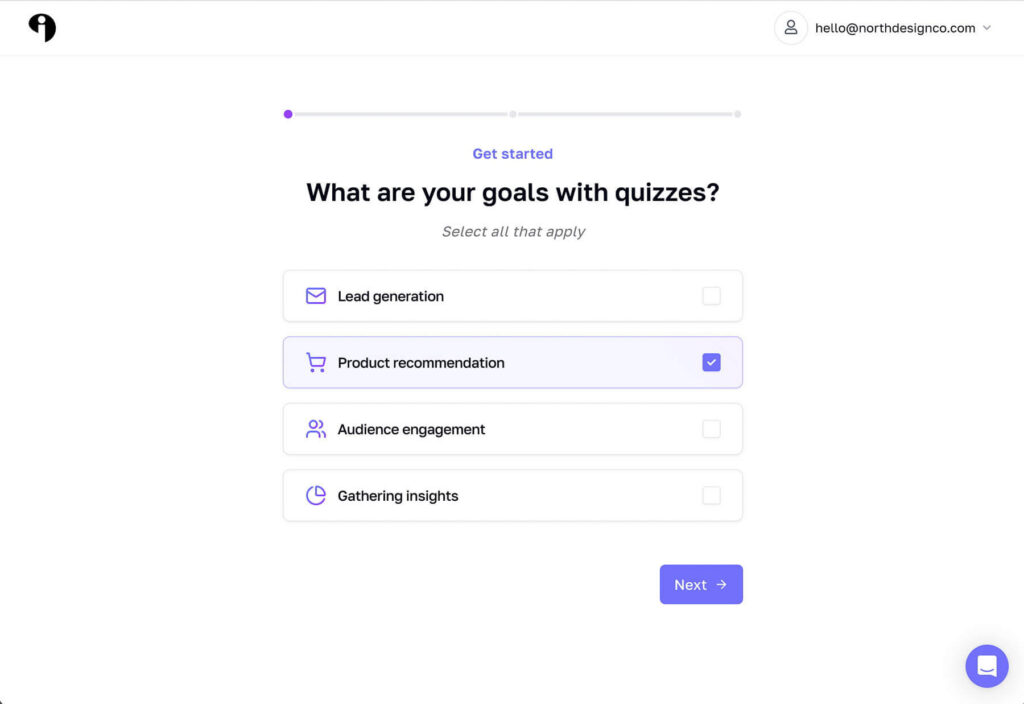Screen dimensions: 1024x704
Task: Tick the Gathering insights checkbox
Action: pyautogui.click(x=711, y=496)
